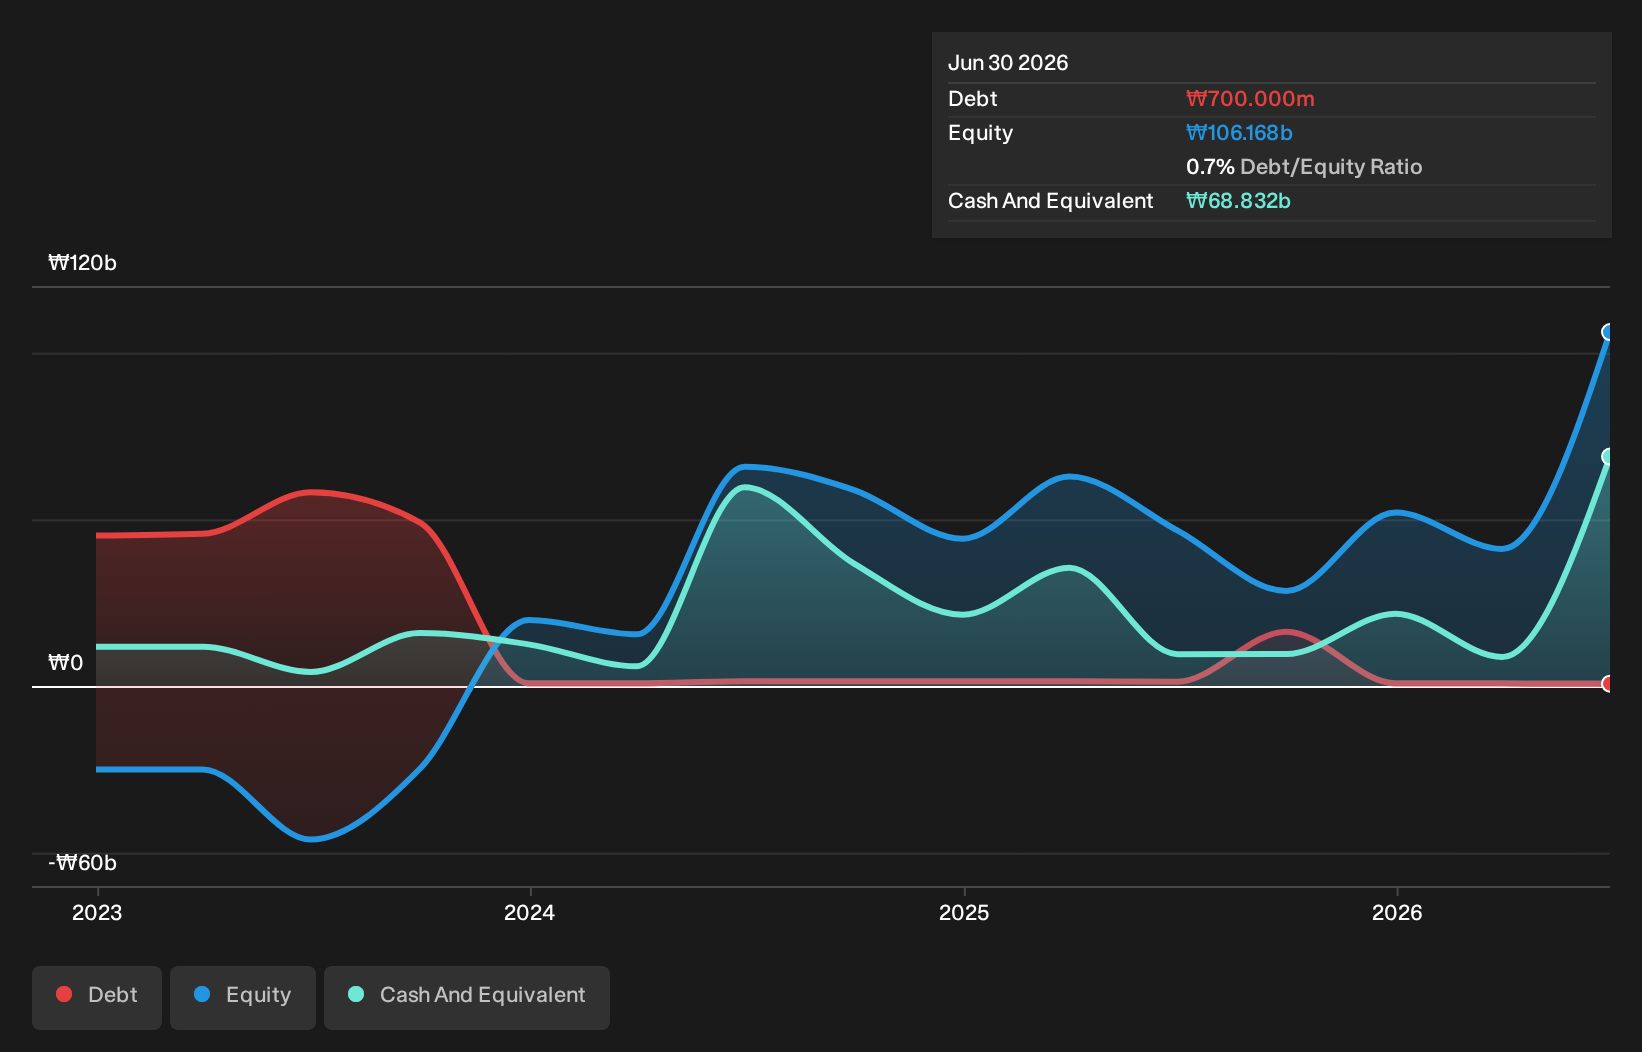The image size is (1642, 1052).
Task: Click the 2025 x-axis label
Action: tap(964, 912)
